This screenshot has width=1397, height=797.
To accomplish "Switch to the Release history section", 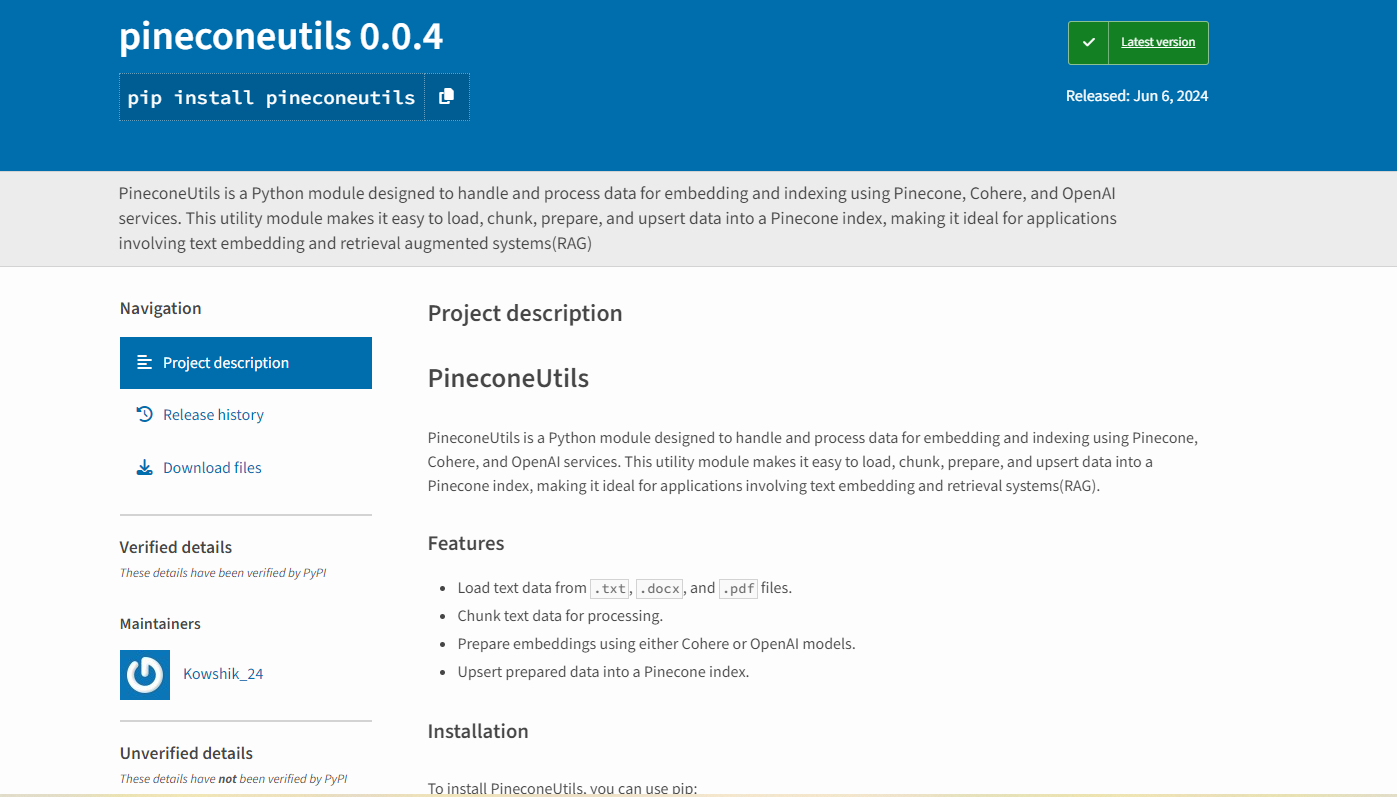I will 213,414.
